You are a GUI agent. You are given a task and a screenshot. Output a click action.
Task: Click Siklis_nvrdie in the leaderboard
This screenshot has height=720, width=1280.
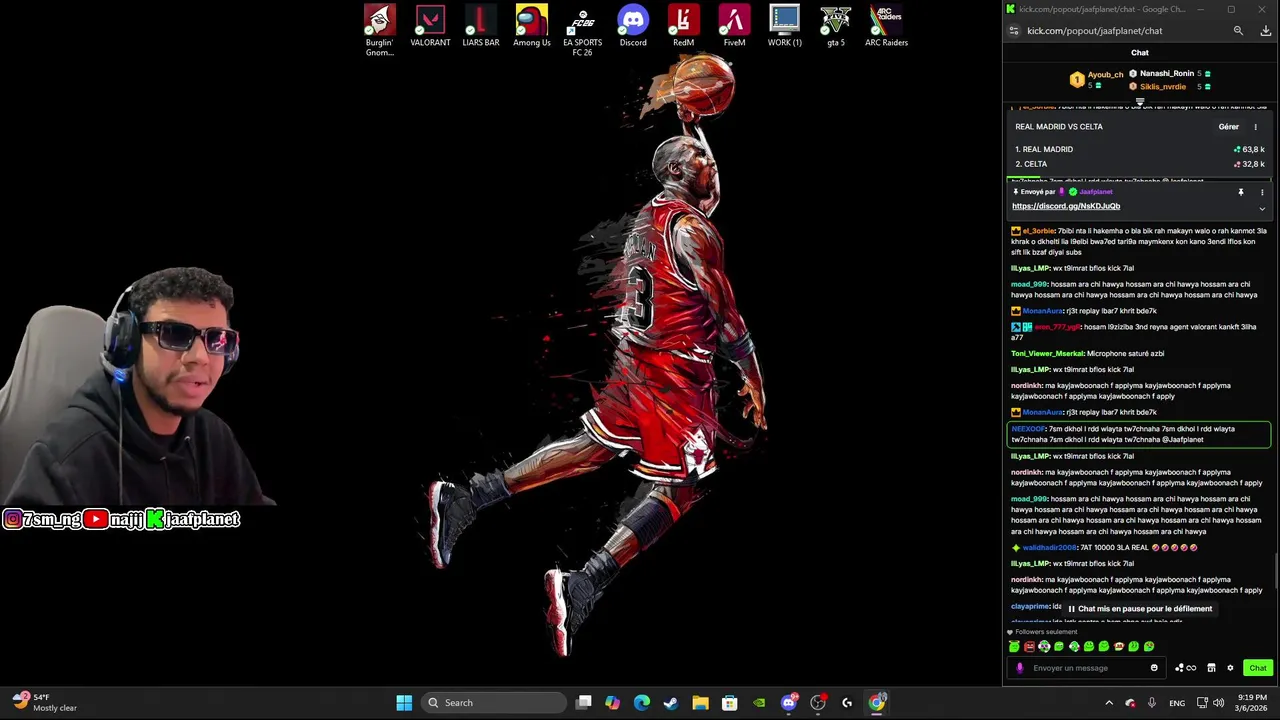pos(1163,87)
